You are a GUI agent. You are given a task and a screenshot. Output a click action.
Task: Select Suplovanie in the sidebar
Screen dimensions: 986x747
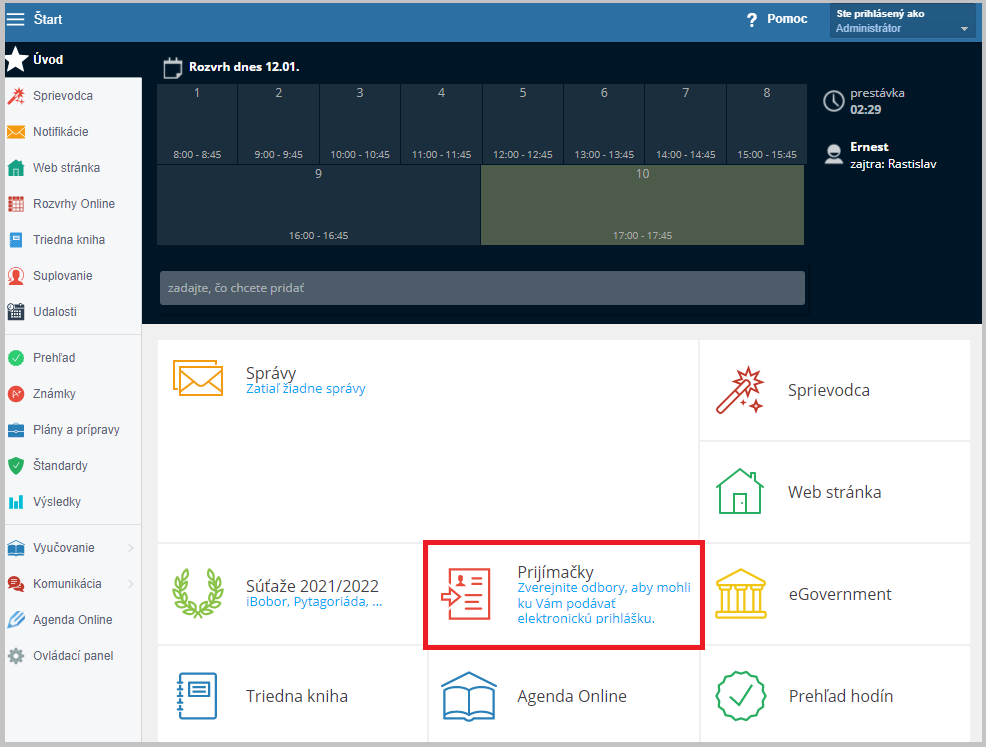point(62,276)
